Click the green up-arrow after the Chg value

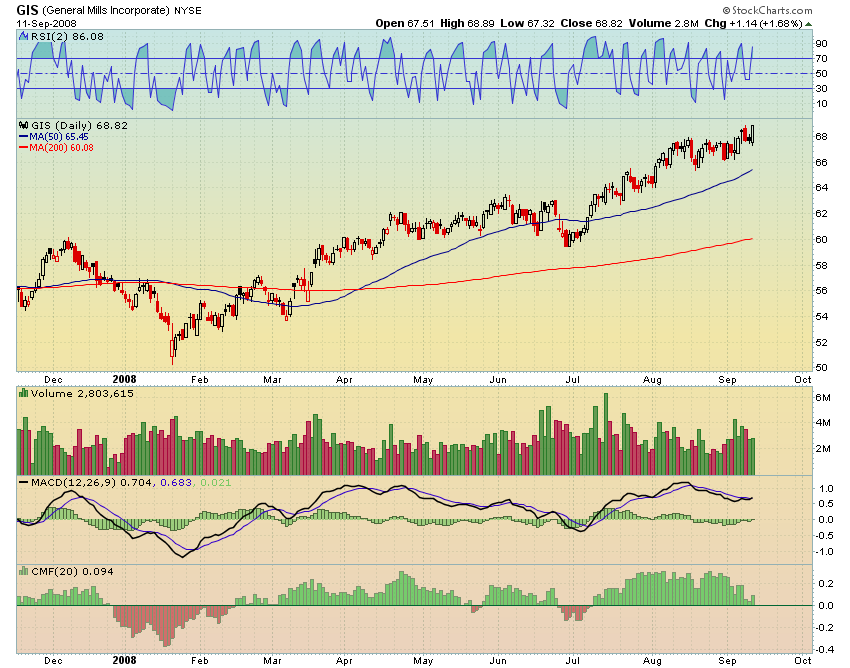point(808,24)
